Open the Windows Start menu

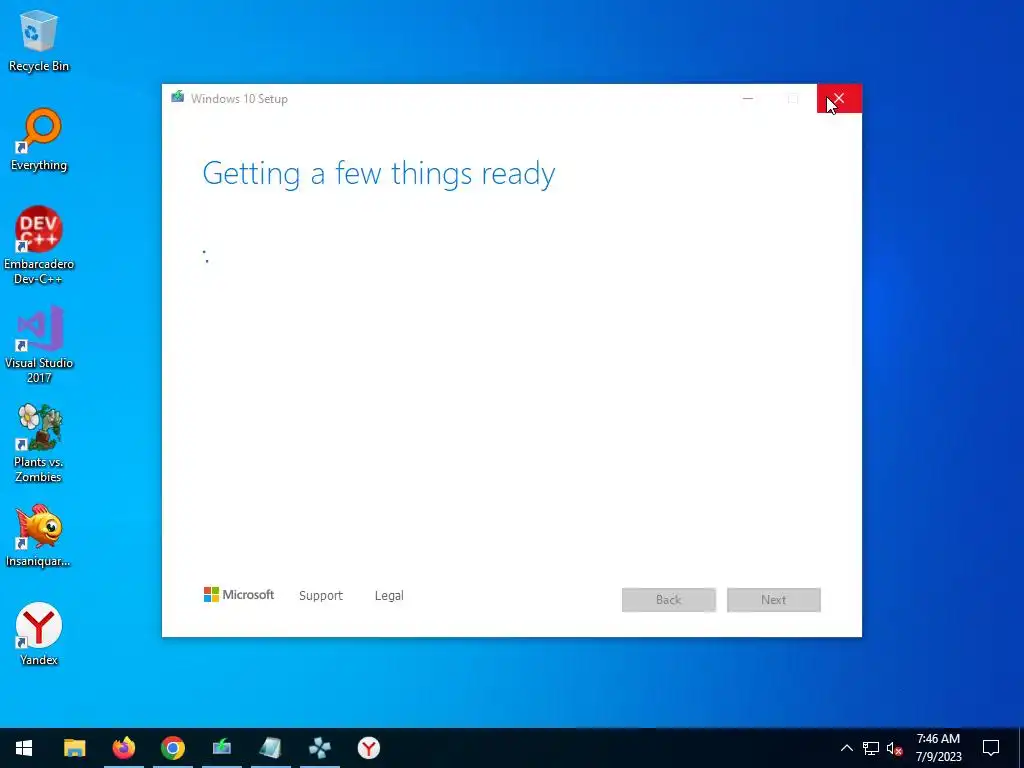point(24,748)
